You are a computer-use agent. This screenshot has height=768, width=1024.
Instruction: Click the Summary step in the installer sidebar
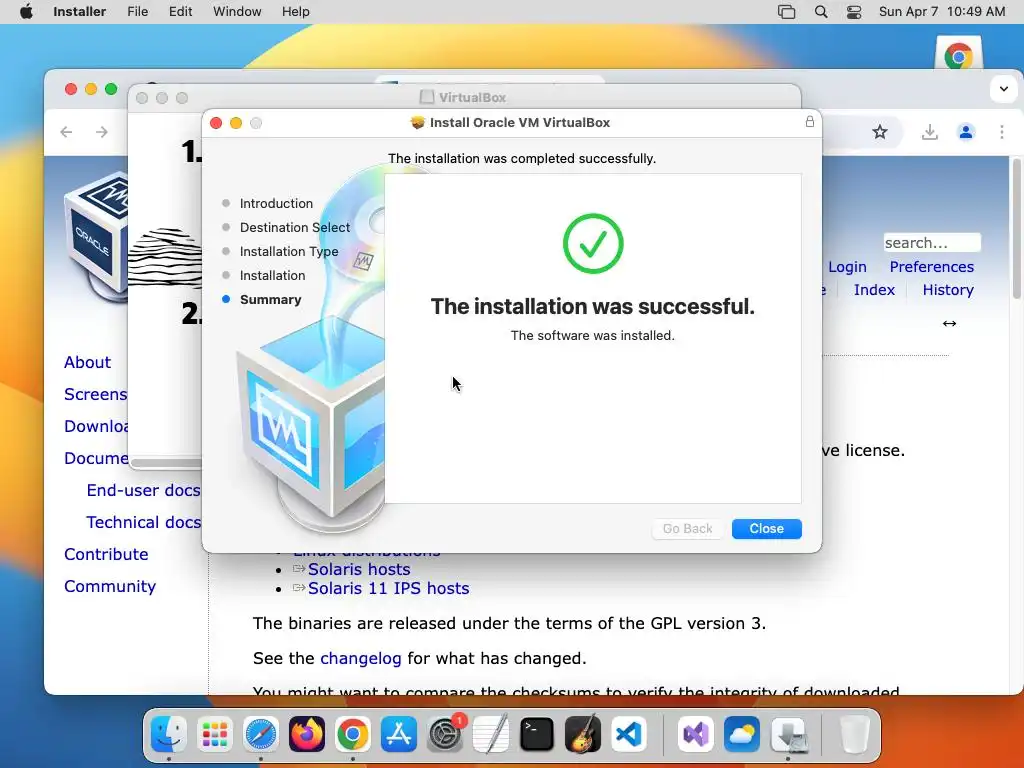click(270, 300)
